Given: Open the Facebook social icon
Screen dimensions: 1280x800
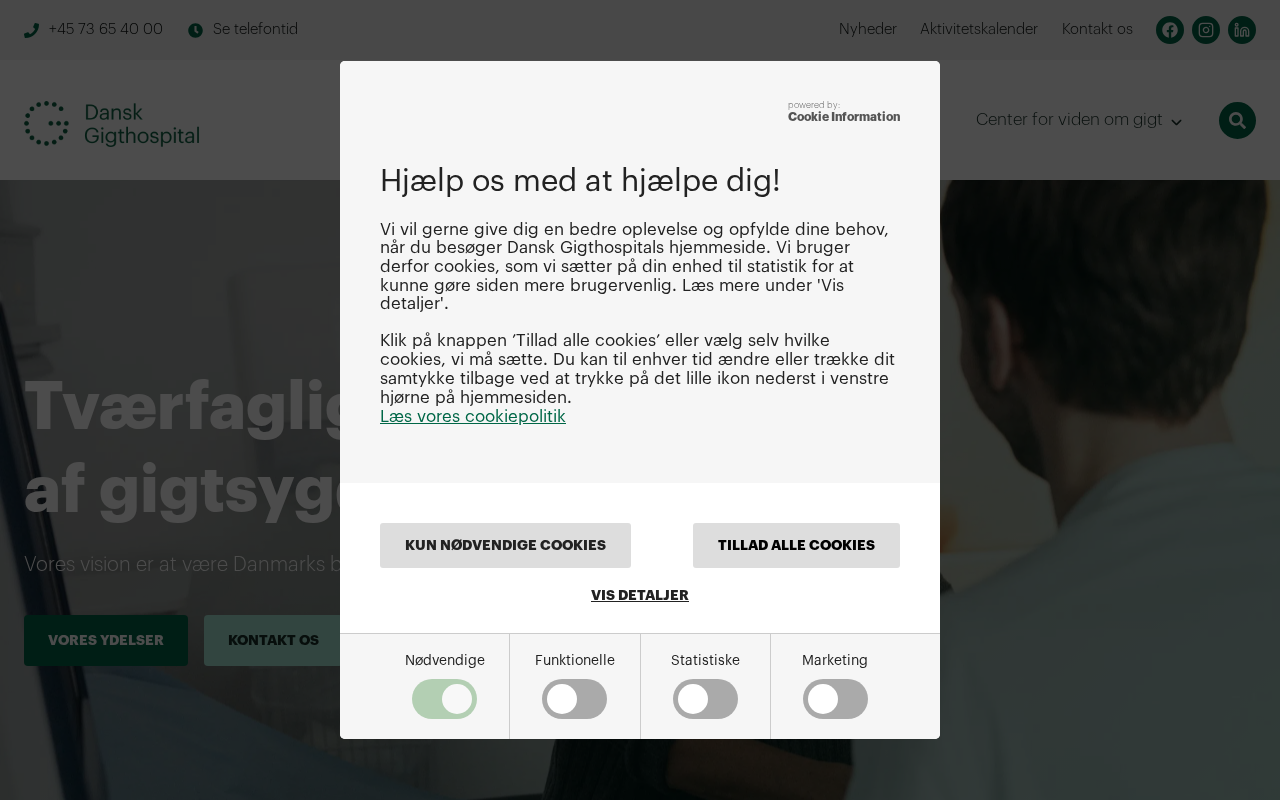Looking at the screenshot, I should 1170,30.
